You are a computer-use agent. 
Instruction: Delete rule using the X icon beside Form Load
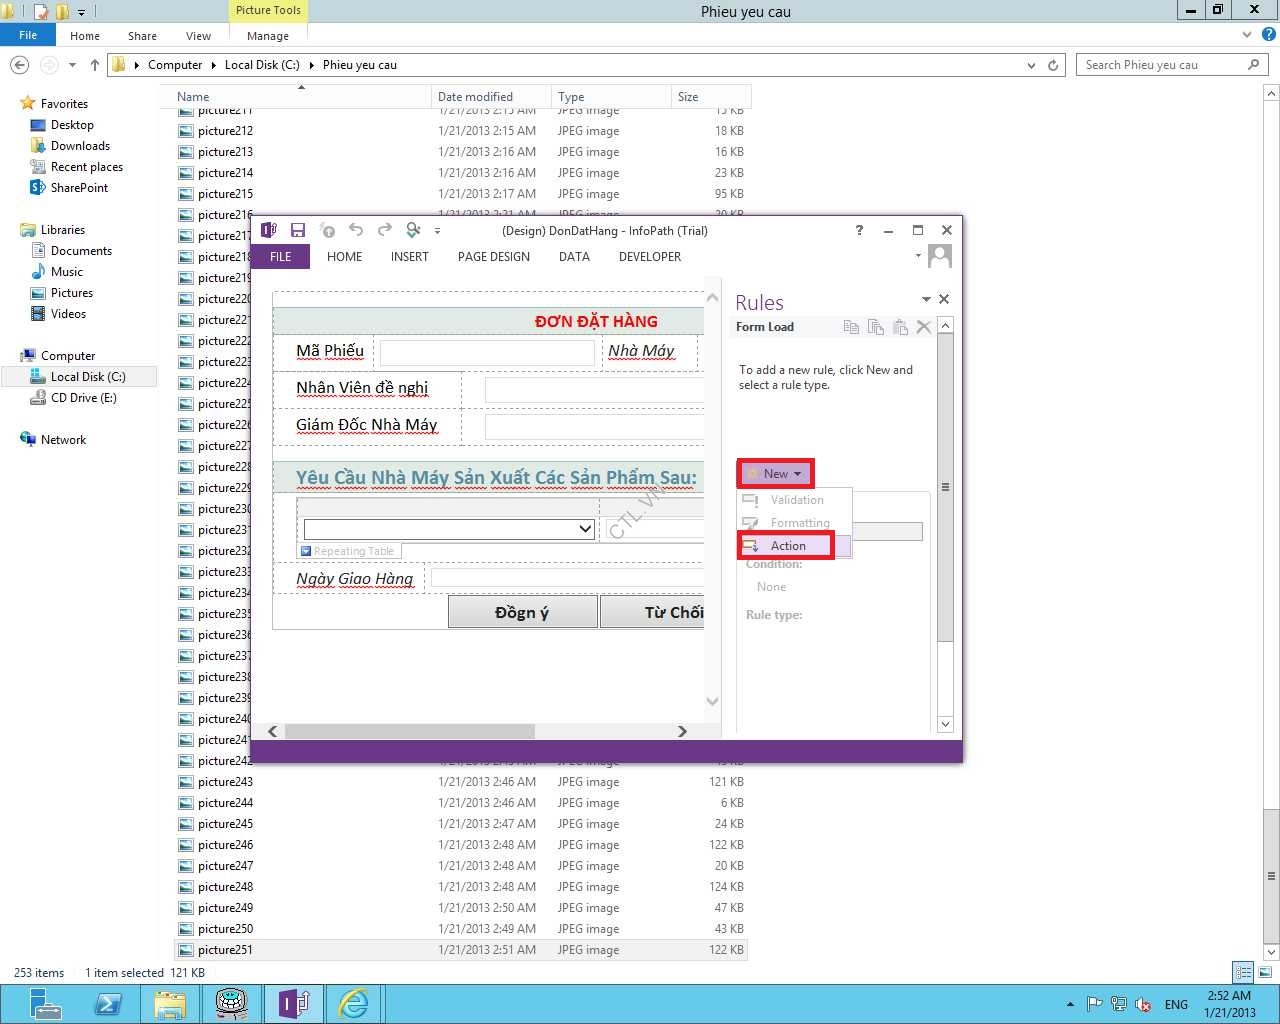tap(924, 327)
